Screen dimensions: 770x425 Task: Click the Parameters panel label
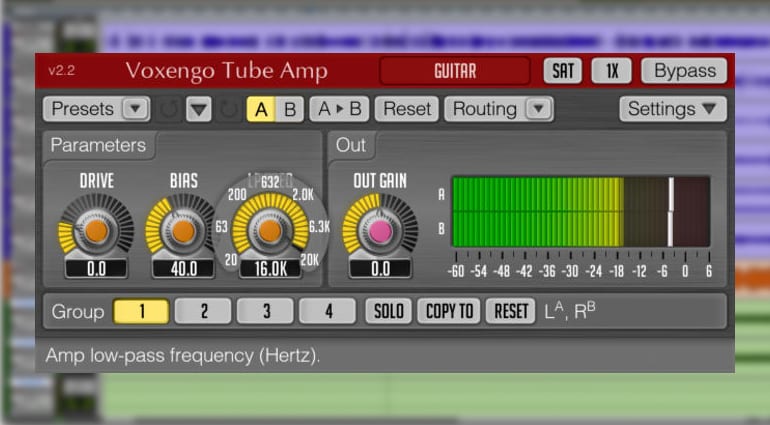[98, 145]
